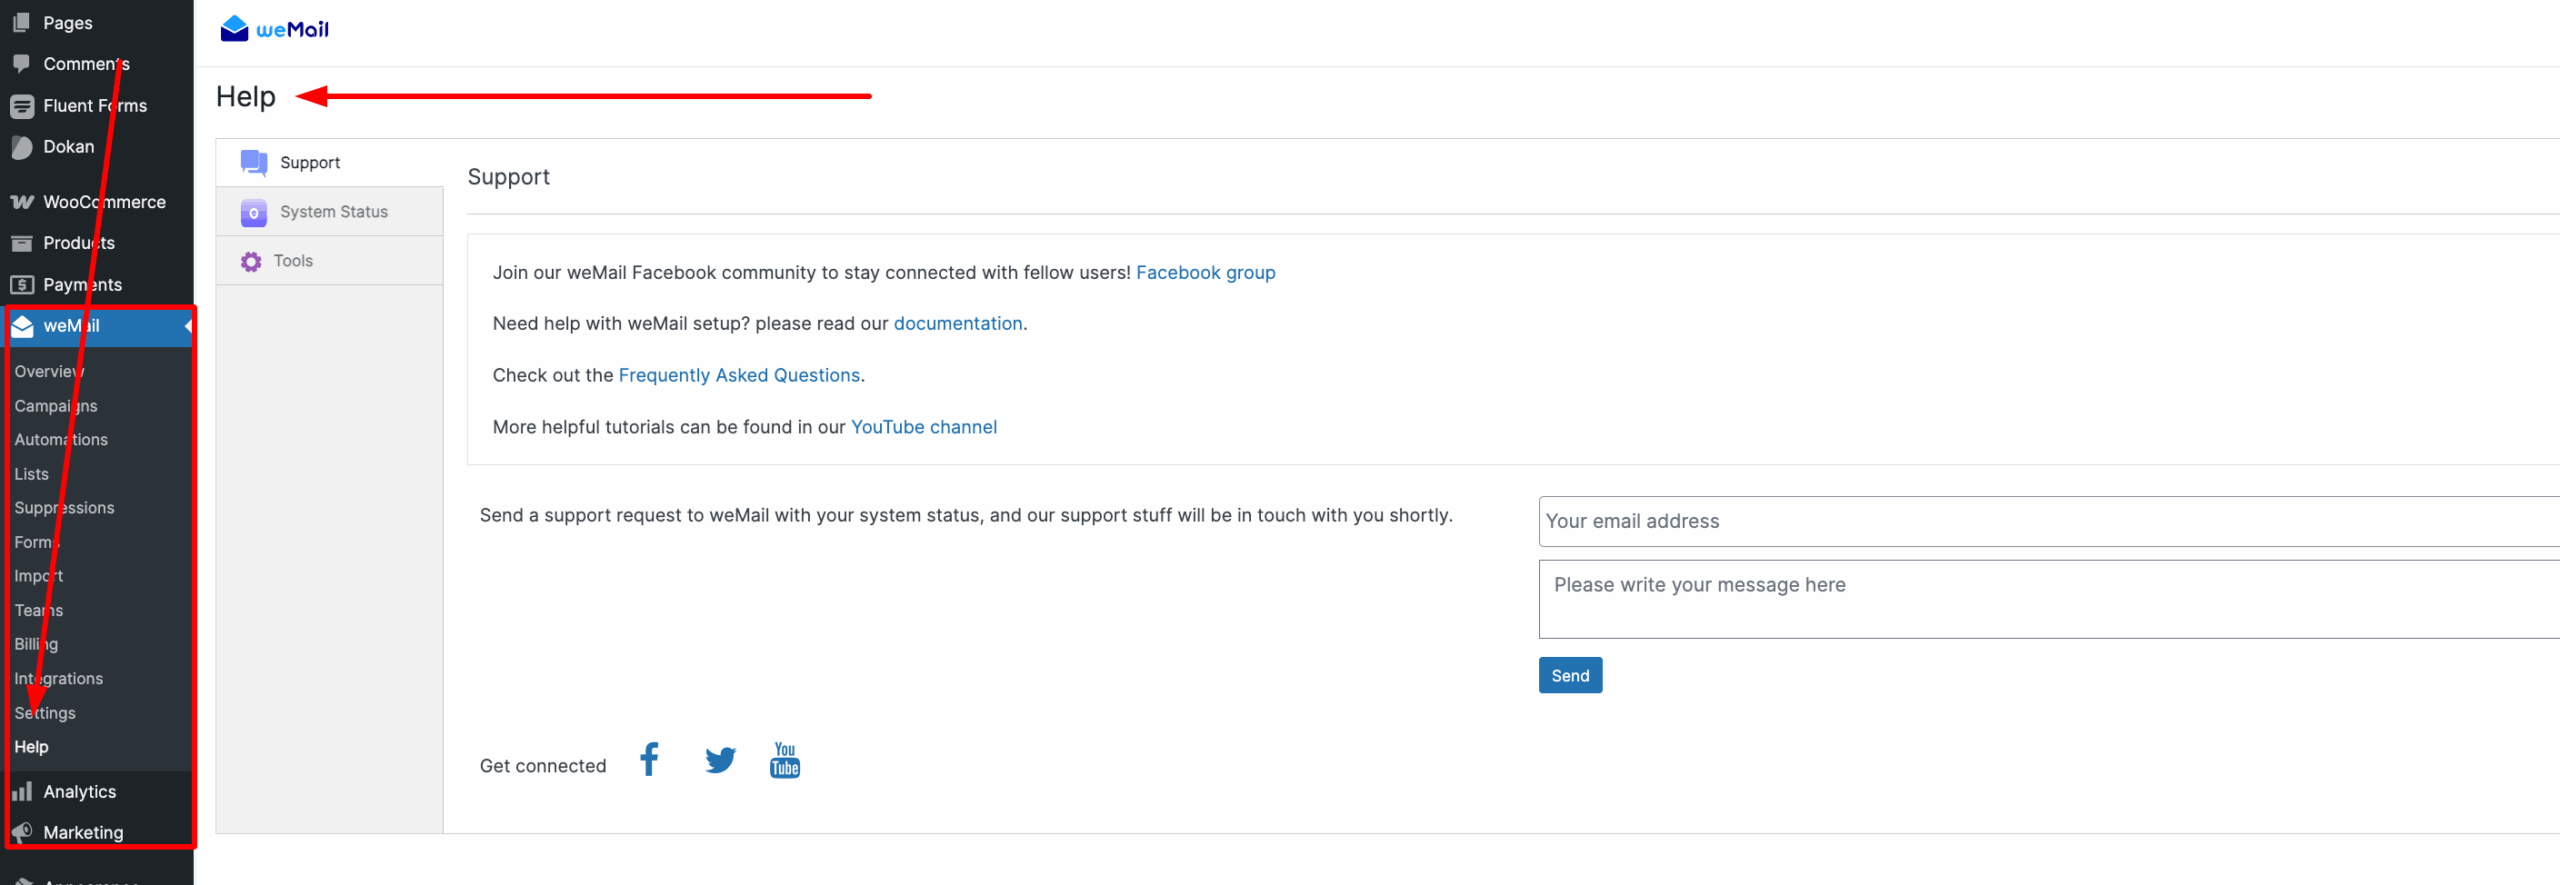Open the Tools tab

click(x=293, y=261)
